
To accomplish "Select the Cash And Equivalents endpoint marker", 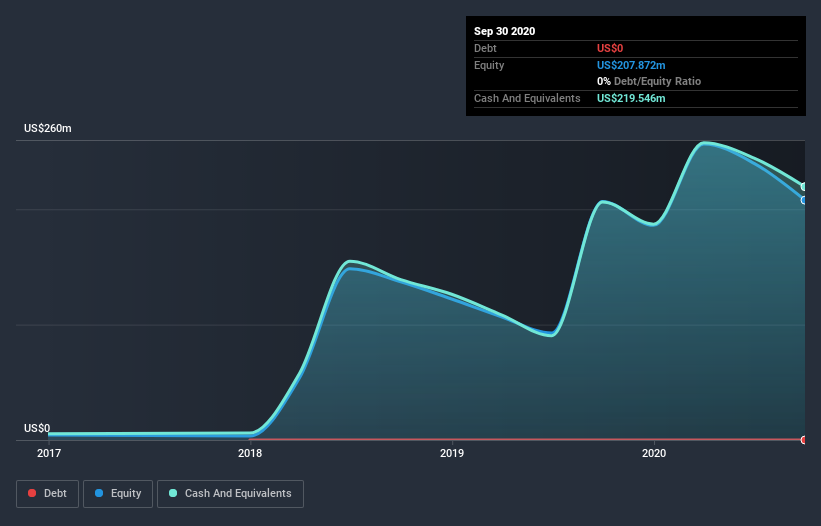I will (x=804, y=187).
